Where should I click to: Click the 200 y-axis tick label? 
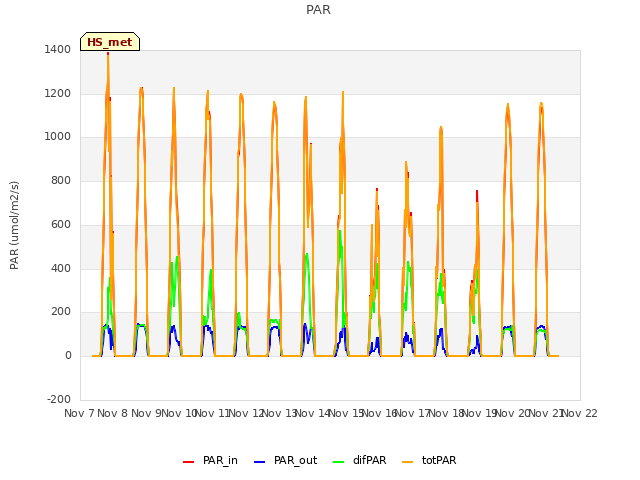point(61,312)
